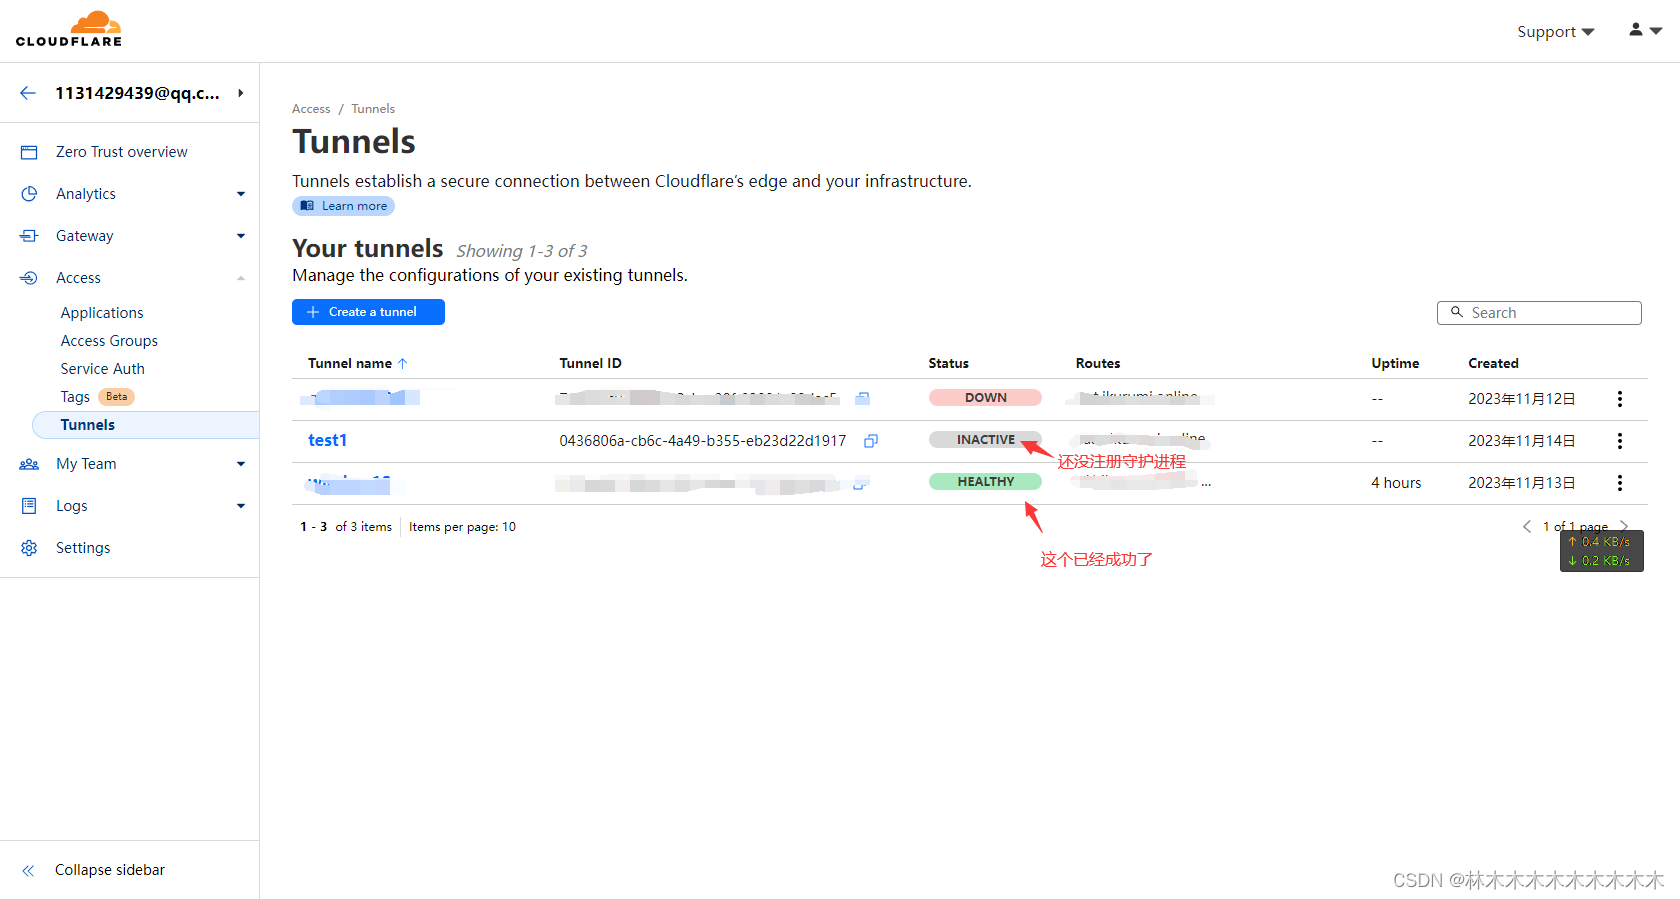The width and height of the screenshot is (1680, 899).
Task: Open actions menu for the DOWN tunnel row
Action: [1620, 399]
